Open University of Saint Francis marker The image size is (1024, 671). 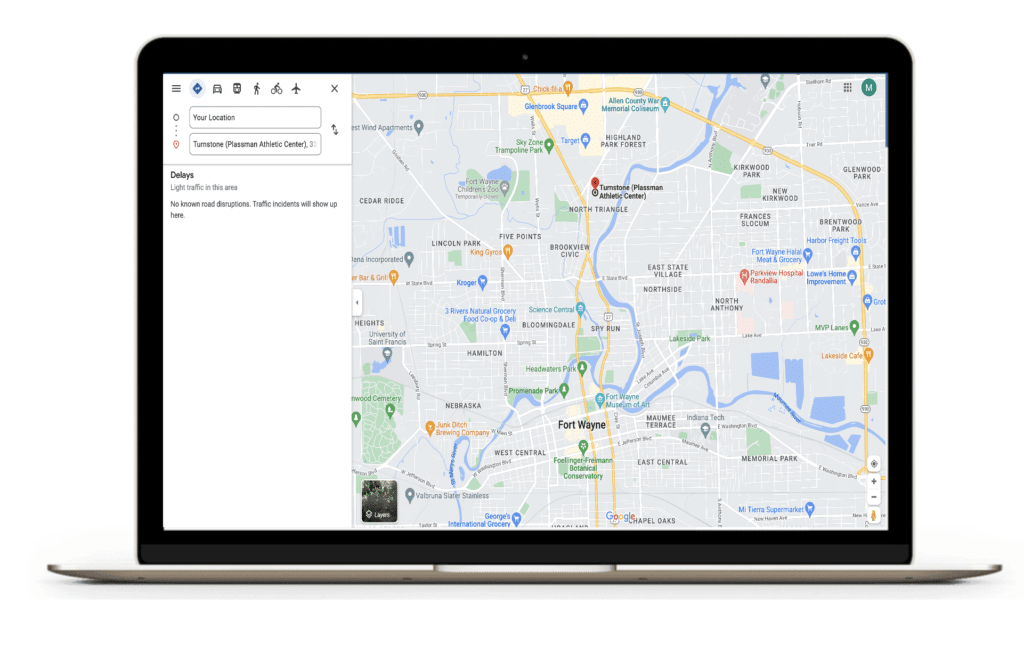pos(387,354)
